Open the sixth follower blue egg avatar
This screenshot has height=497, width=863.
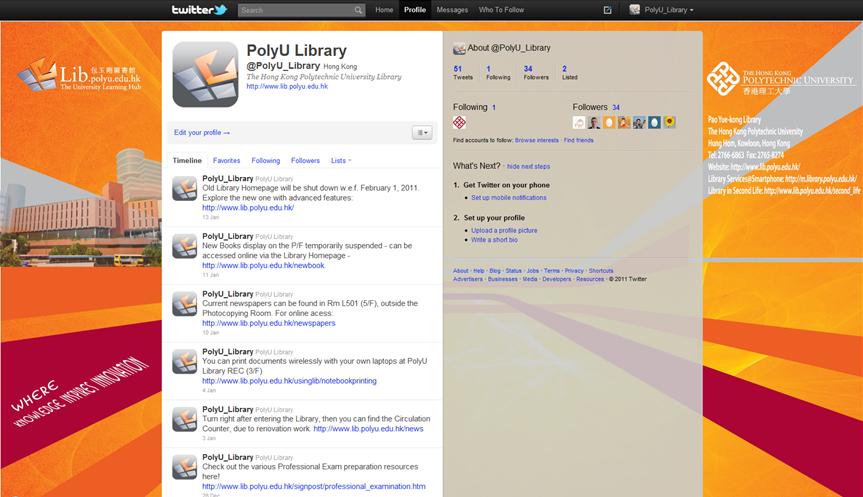pos(654,122)
